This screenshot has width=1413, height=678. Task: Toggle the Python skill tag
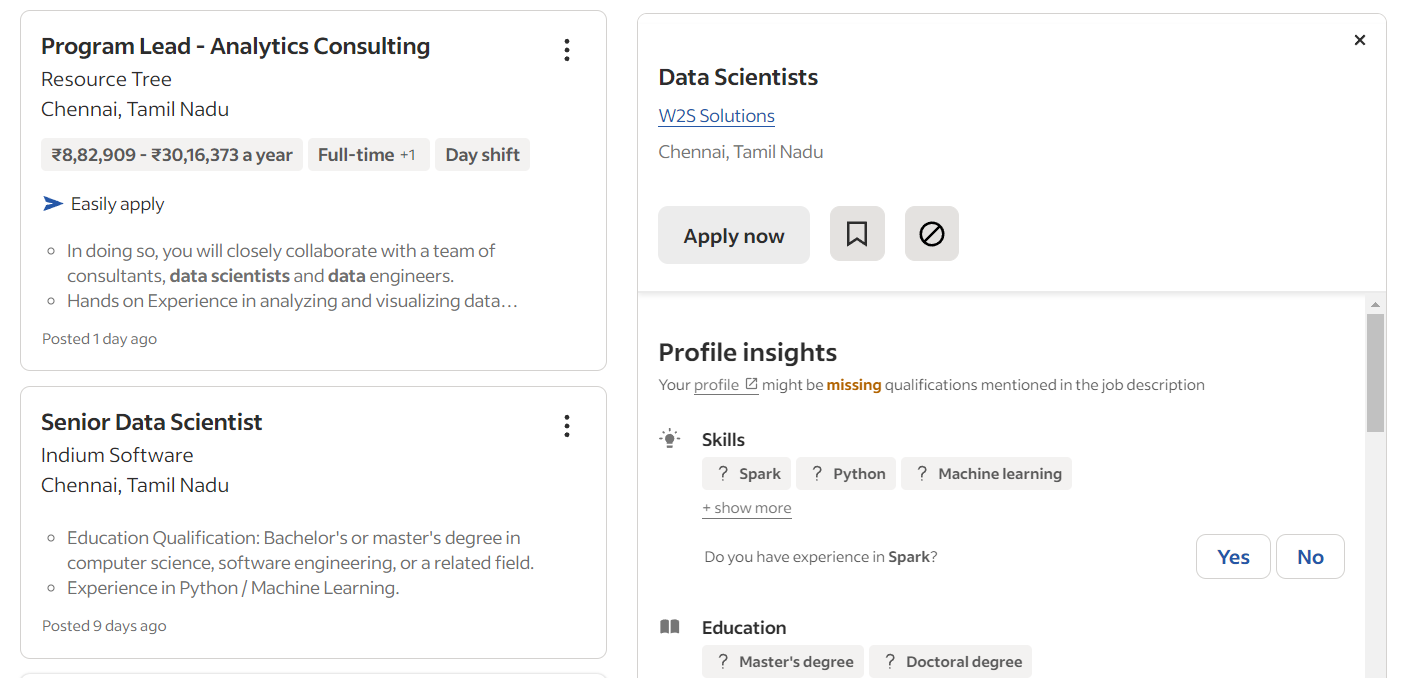pyautogui.click(x=845, y=473)
